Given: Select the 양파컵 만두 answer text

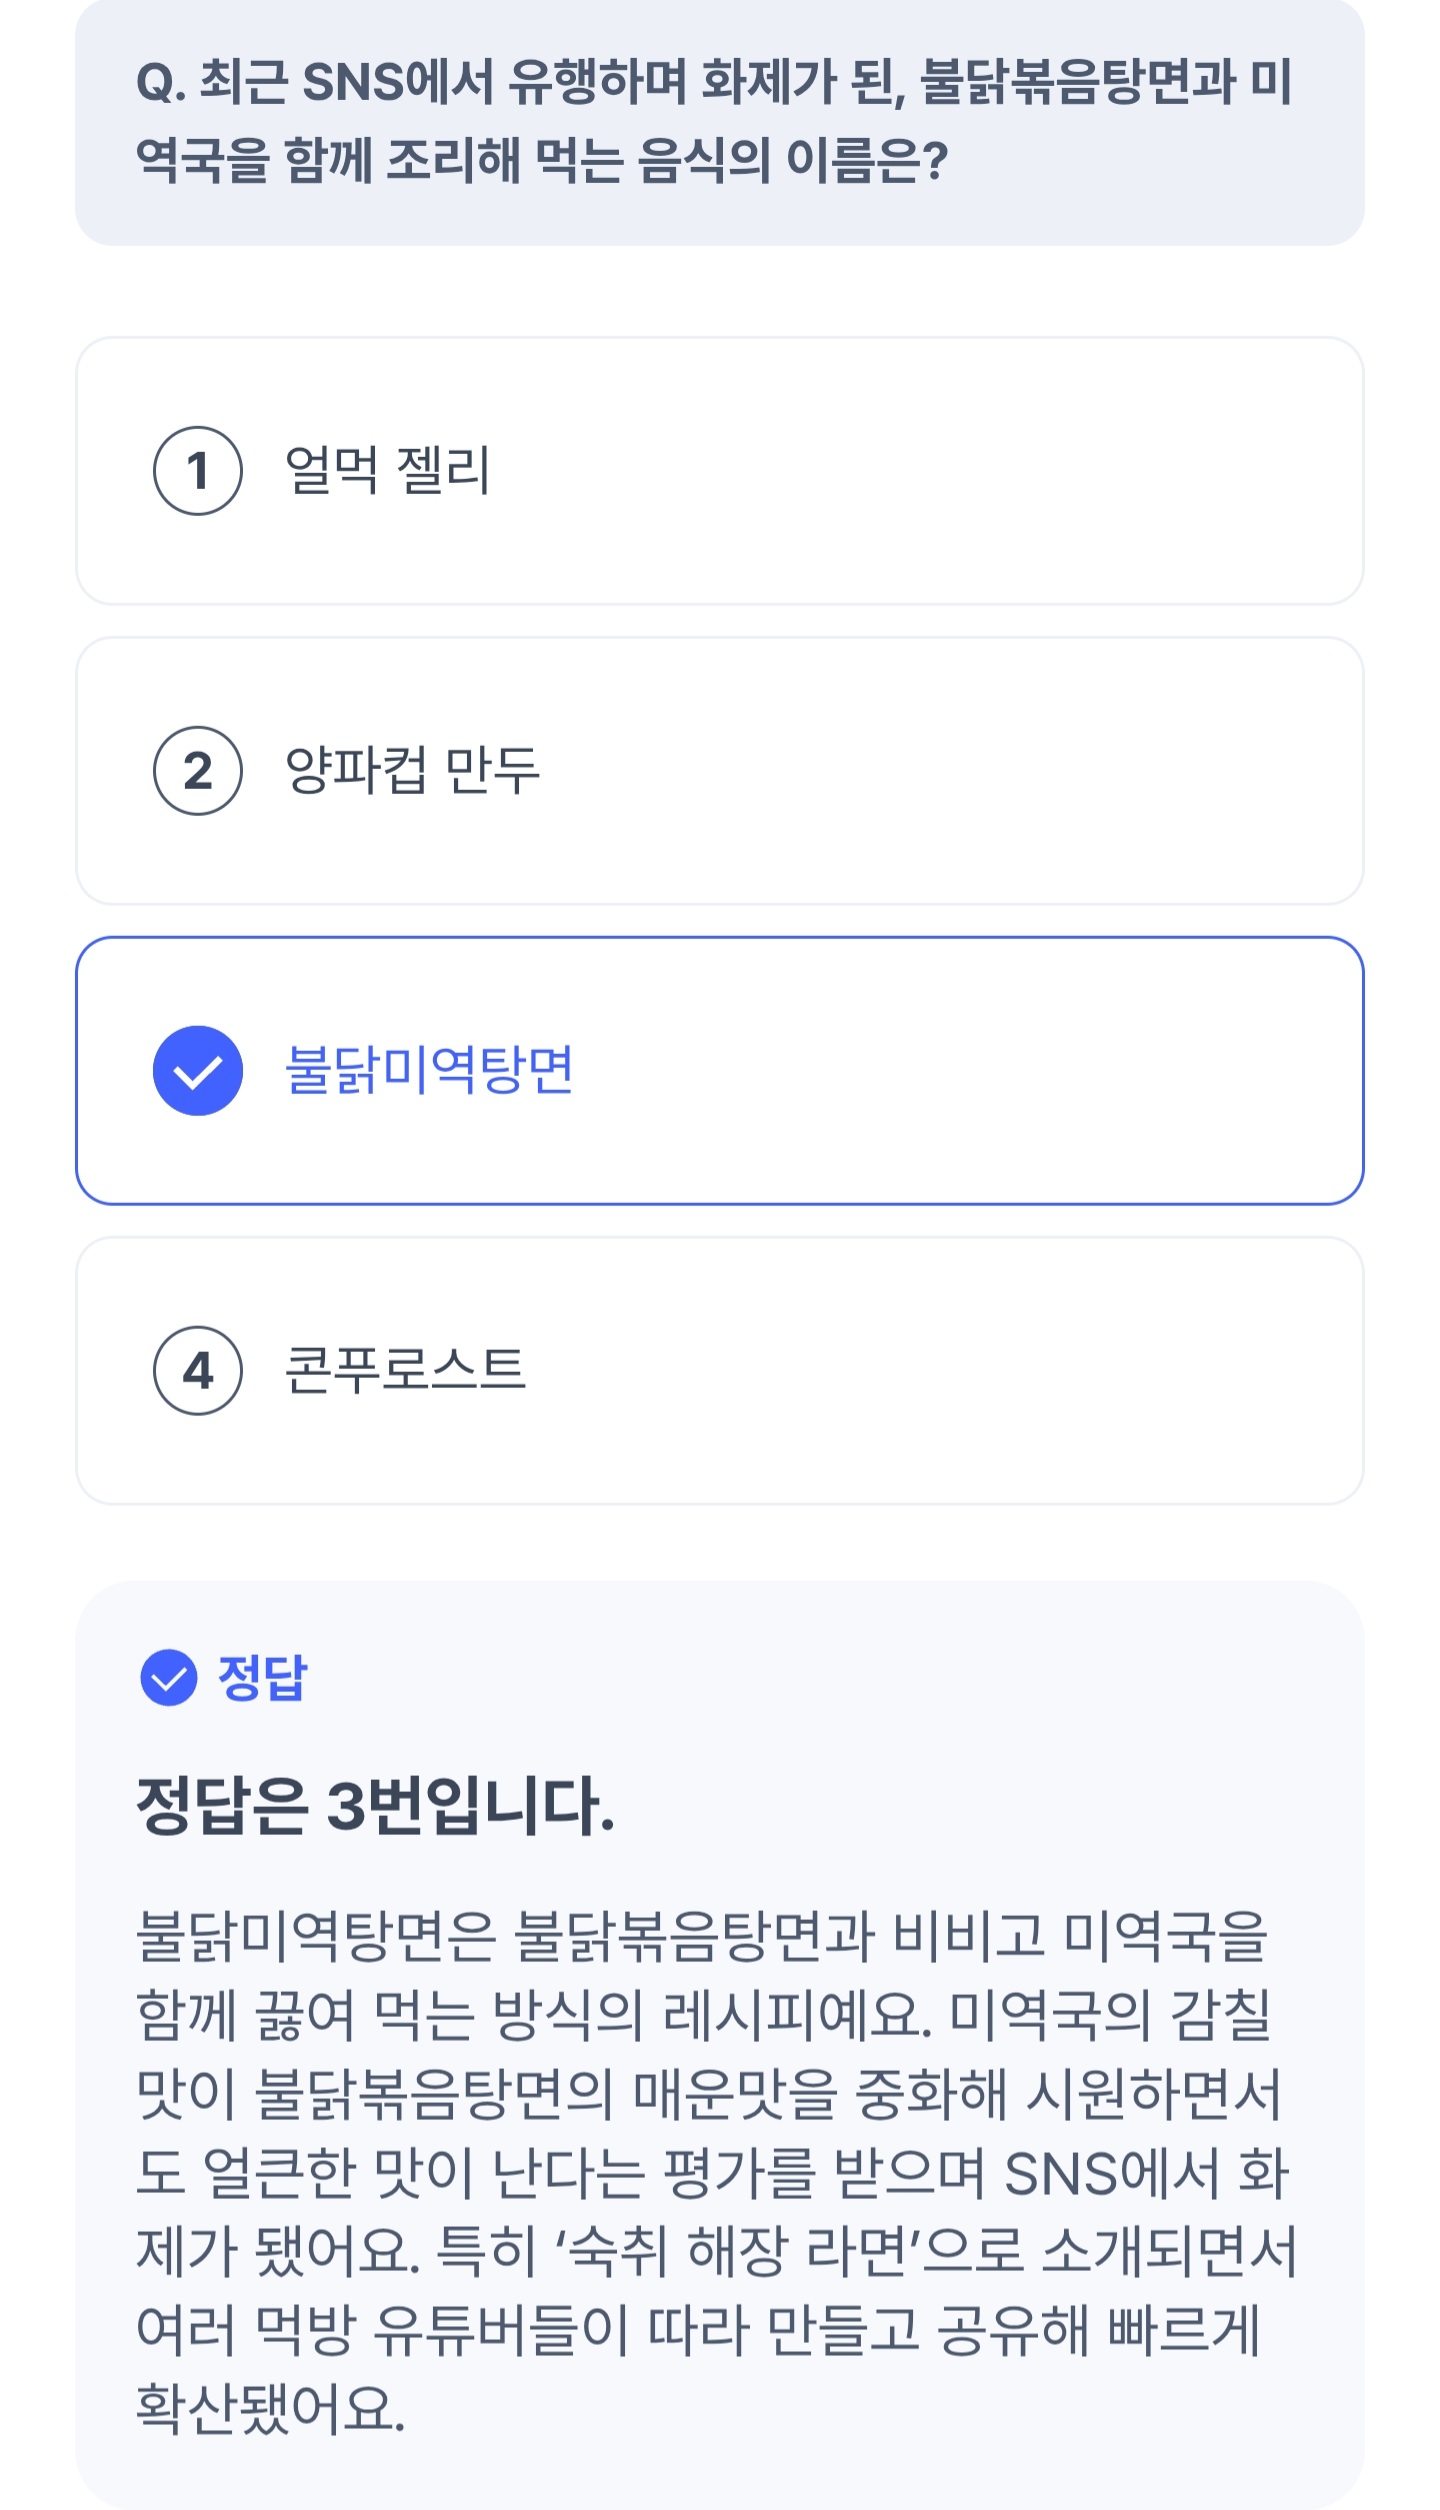Looking at the screenshot, I should tap(412, 771).
